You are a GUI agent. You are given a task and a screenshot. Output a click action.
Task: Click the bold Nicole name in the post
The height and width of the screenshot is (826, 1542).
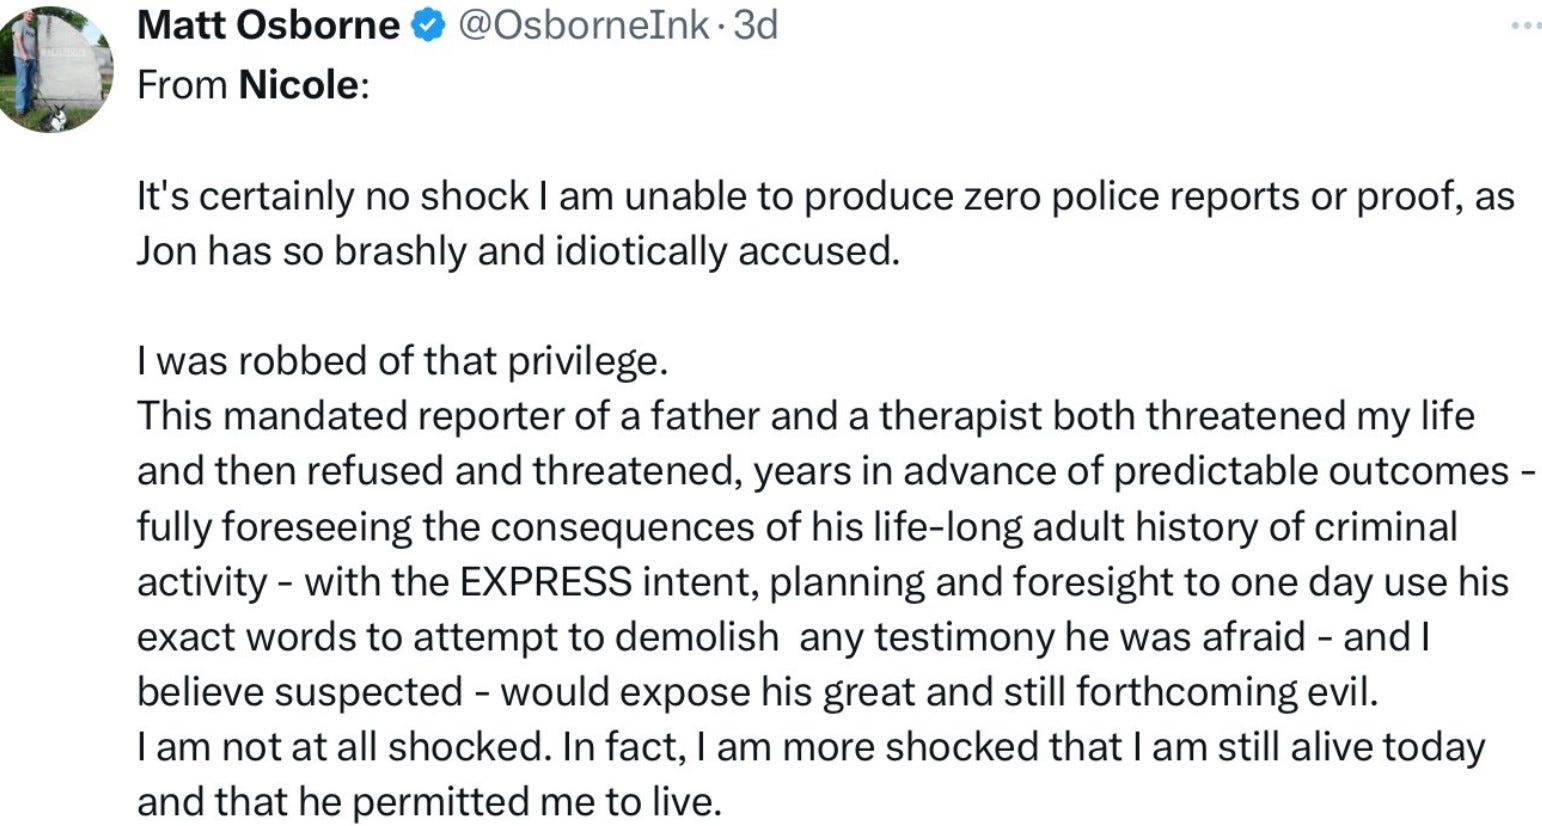point(298,85)
